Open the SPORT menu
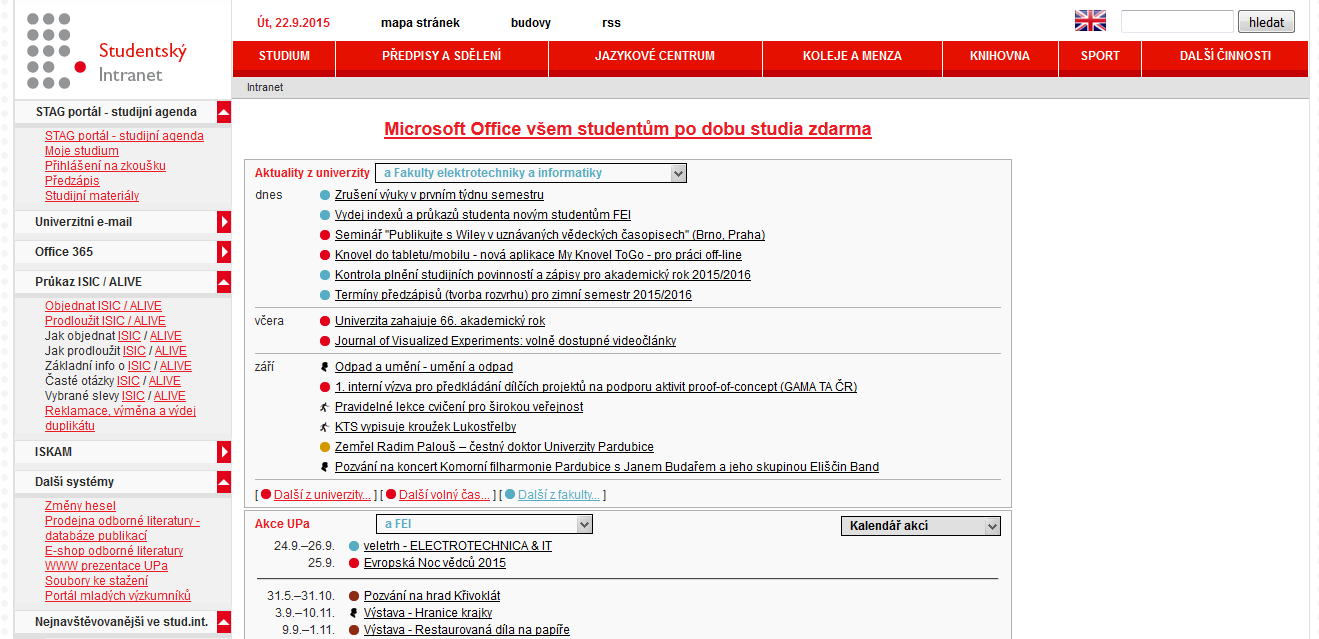The image size is (1319, 639). click(x=1100, y=56)
